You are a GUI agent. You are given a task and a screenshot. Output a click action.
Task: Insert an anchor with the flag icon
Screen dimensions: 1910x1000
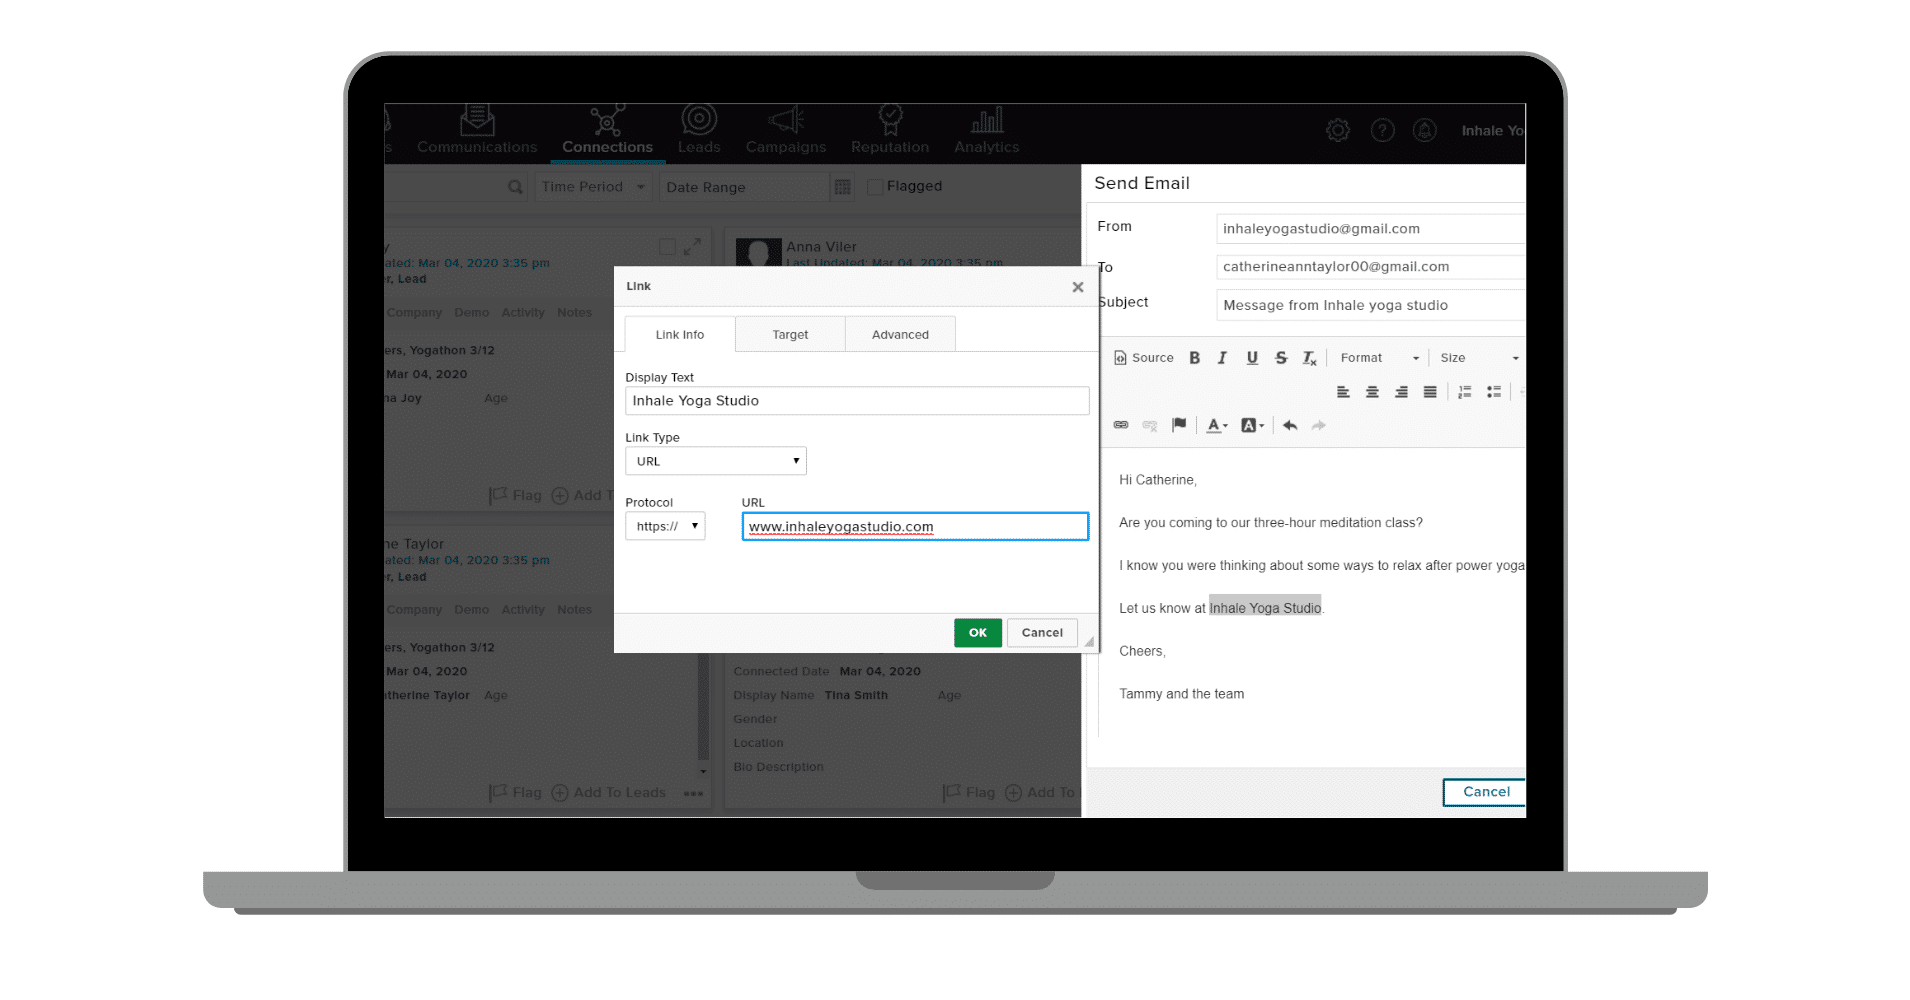[1179, 425]
